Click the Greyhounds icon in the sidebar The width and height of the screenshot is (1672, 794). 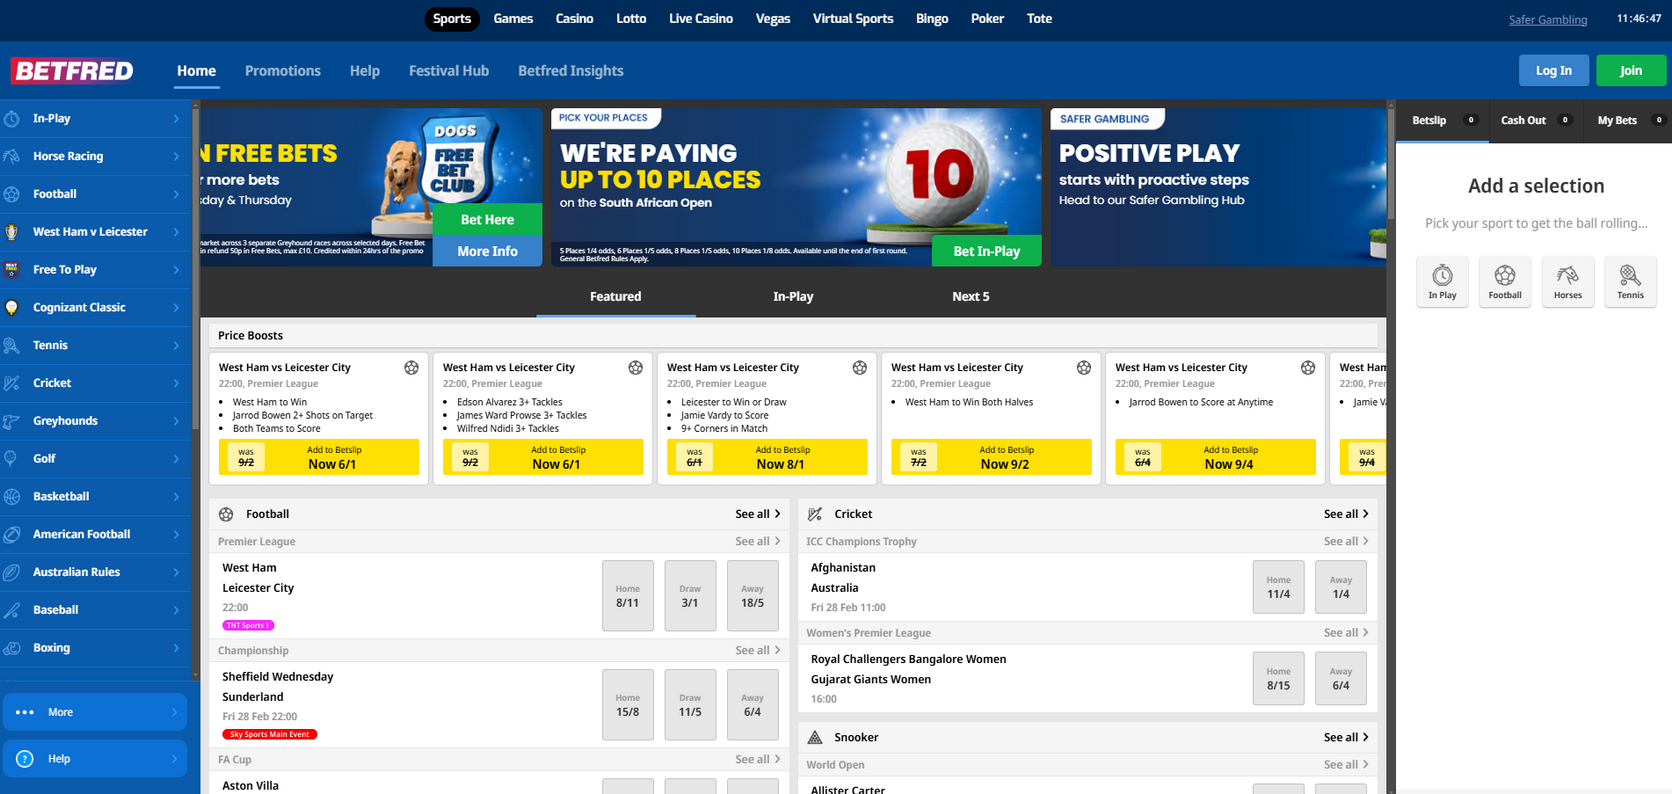[x=12, y=421]
